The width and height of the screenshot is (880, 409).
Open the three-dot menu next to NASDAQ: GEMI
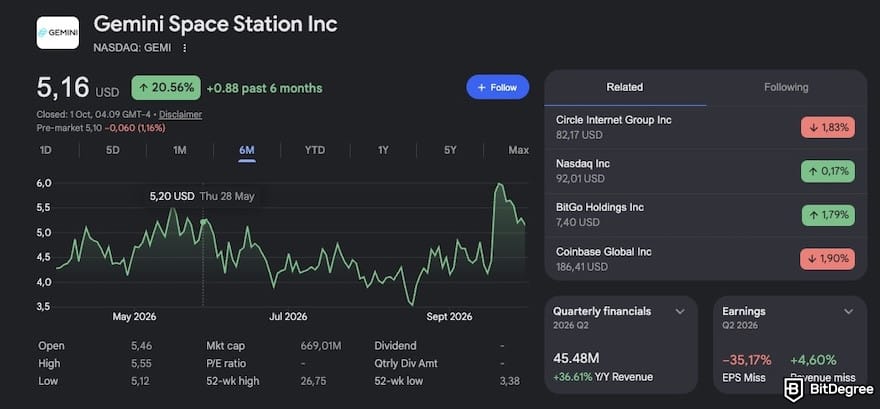pos(185,48)
